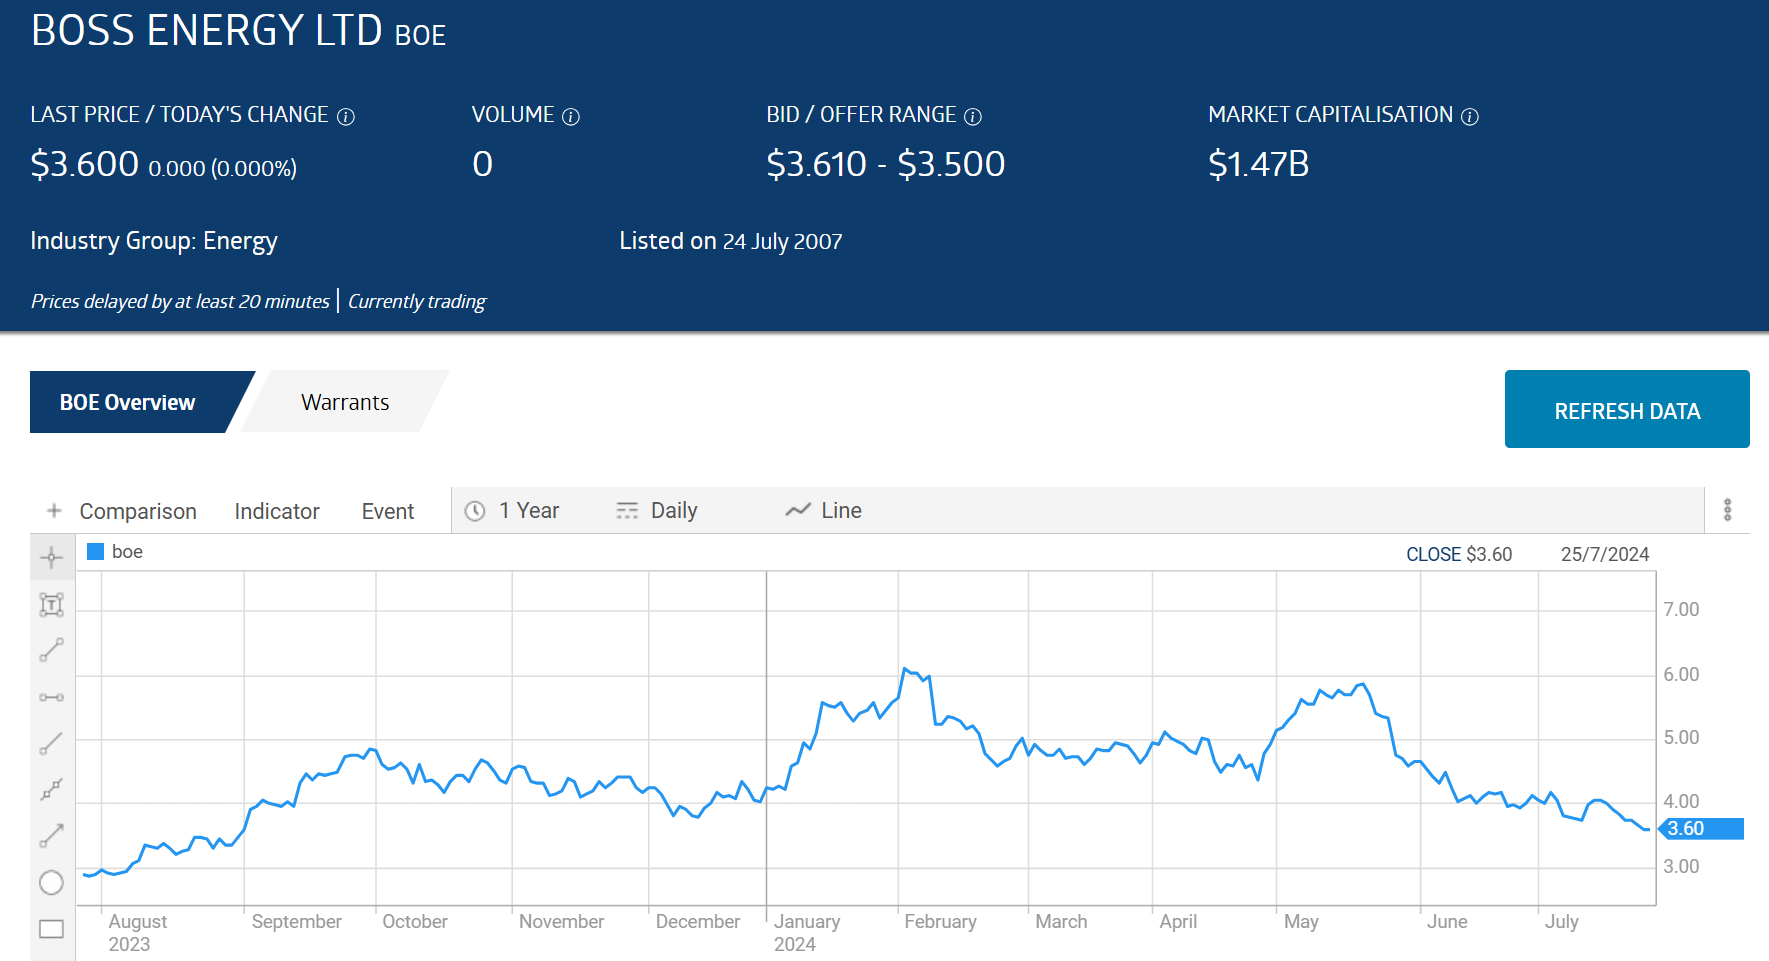Open the Event menu

pyautogui.click(x=388, y=511)
